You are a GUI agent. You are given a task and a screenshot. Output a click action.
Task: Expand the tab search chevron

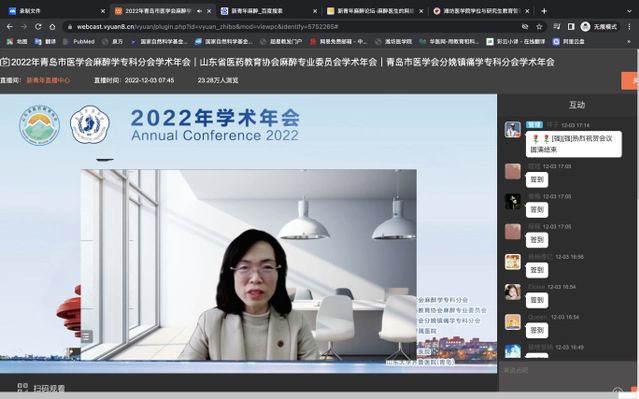[x=629, y=11]
